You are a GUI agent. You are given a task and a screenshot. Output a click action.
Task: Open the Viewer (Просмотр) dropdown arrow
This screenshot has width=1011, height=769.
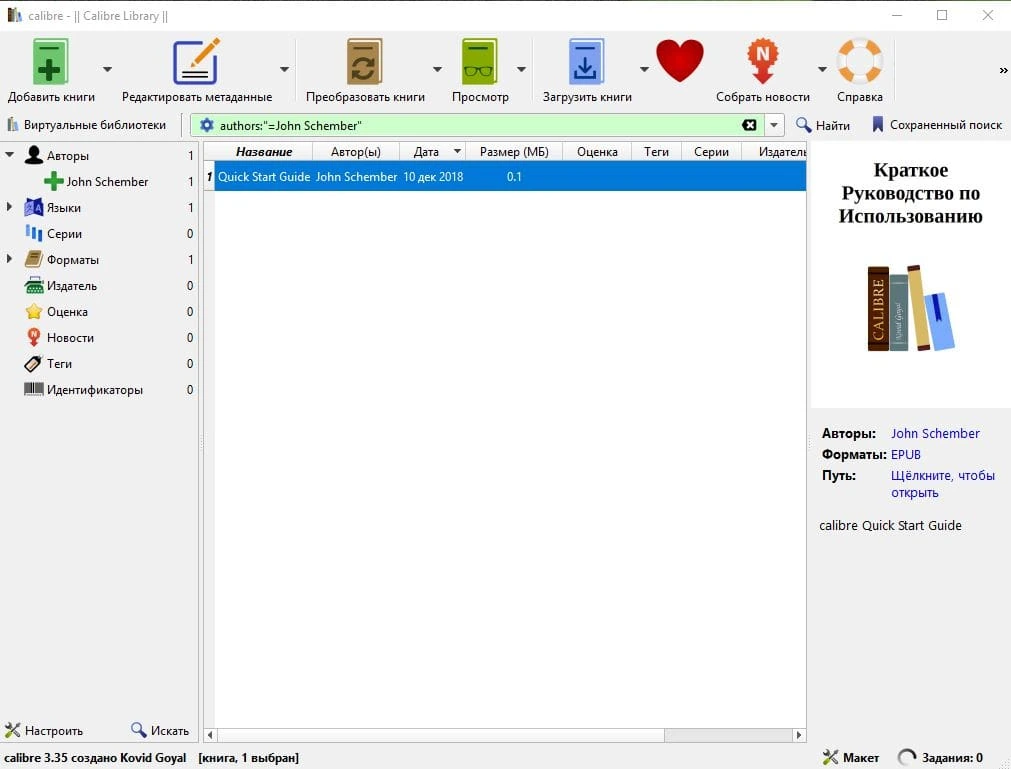521,69
